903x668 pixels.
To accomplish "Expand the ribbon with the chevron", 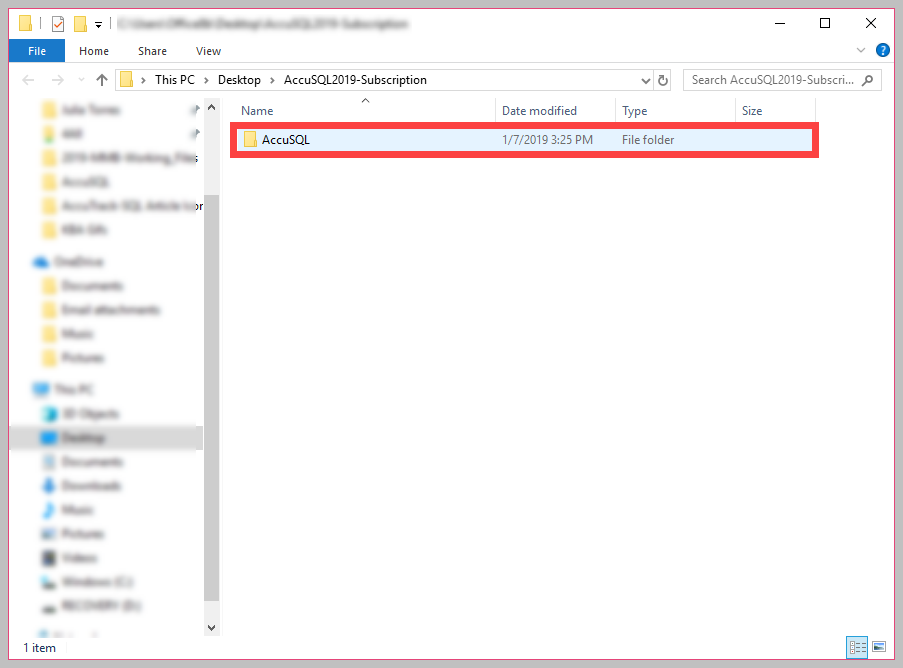I will tap(861, 50).
